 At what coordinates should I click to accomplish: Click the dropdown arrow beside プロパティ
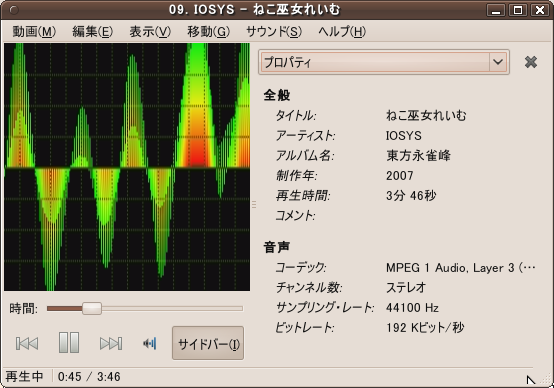[x=498, y=62]
